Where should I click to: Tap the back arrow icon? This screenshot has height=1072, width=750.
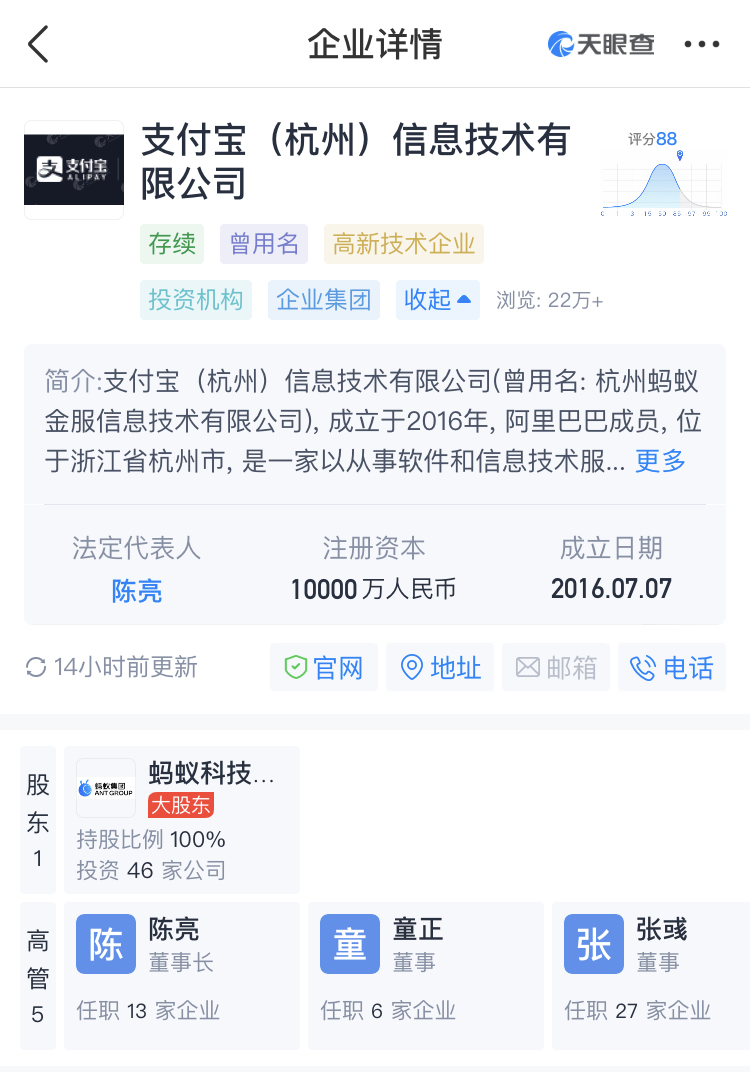point(38,44)
